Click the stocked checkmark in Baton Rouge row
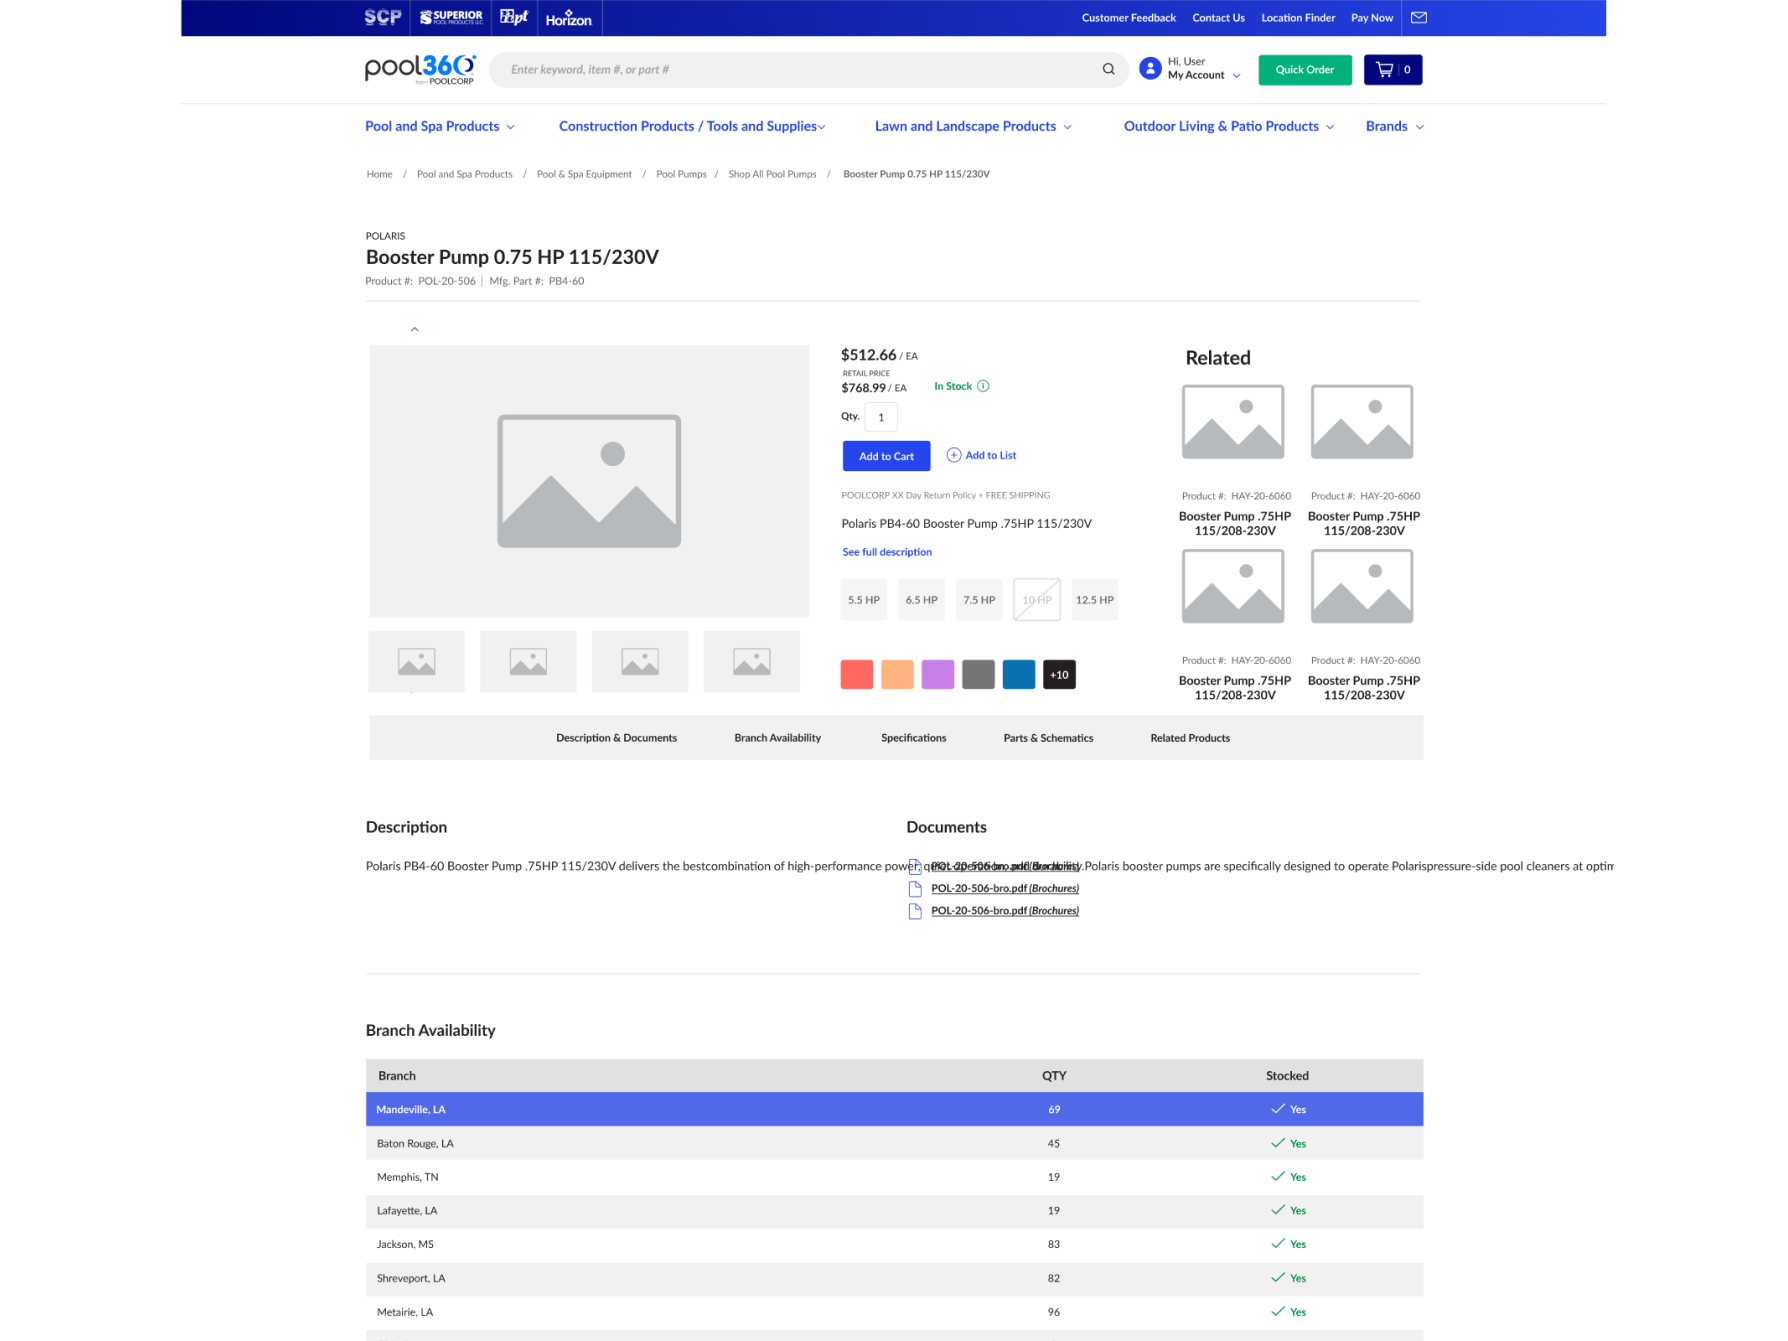The height and width of the screenshot is (1341, 1788). (1278, 1143)
